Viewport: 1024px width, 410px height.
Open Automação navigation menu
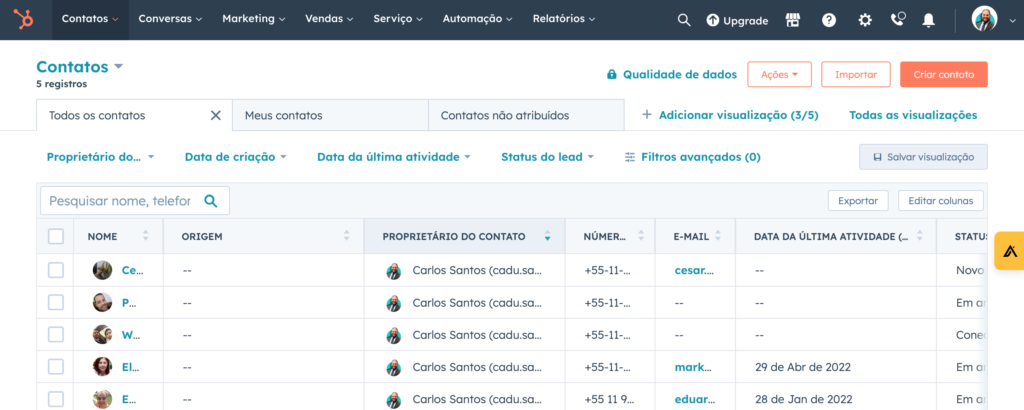(x=477, y=20)
